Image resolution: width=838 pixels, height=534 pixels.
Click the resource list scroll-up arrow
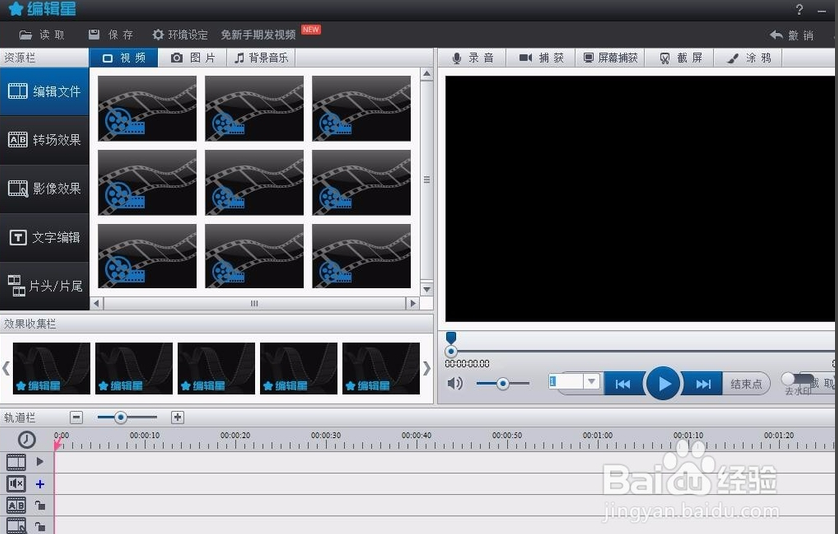(426, 74)
